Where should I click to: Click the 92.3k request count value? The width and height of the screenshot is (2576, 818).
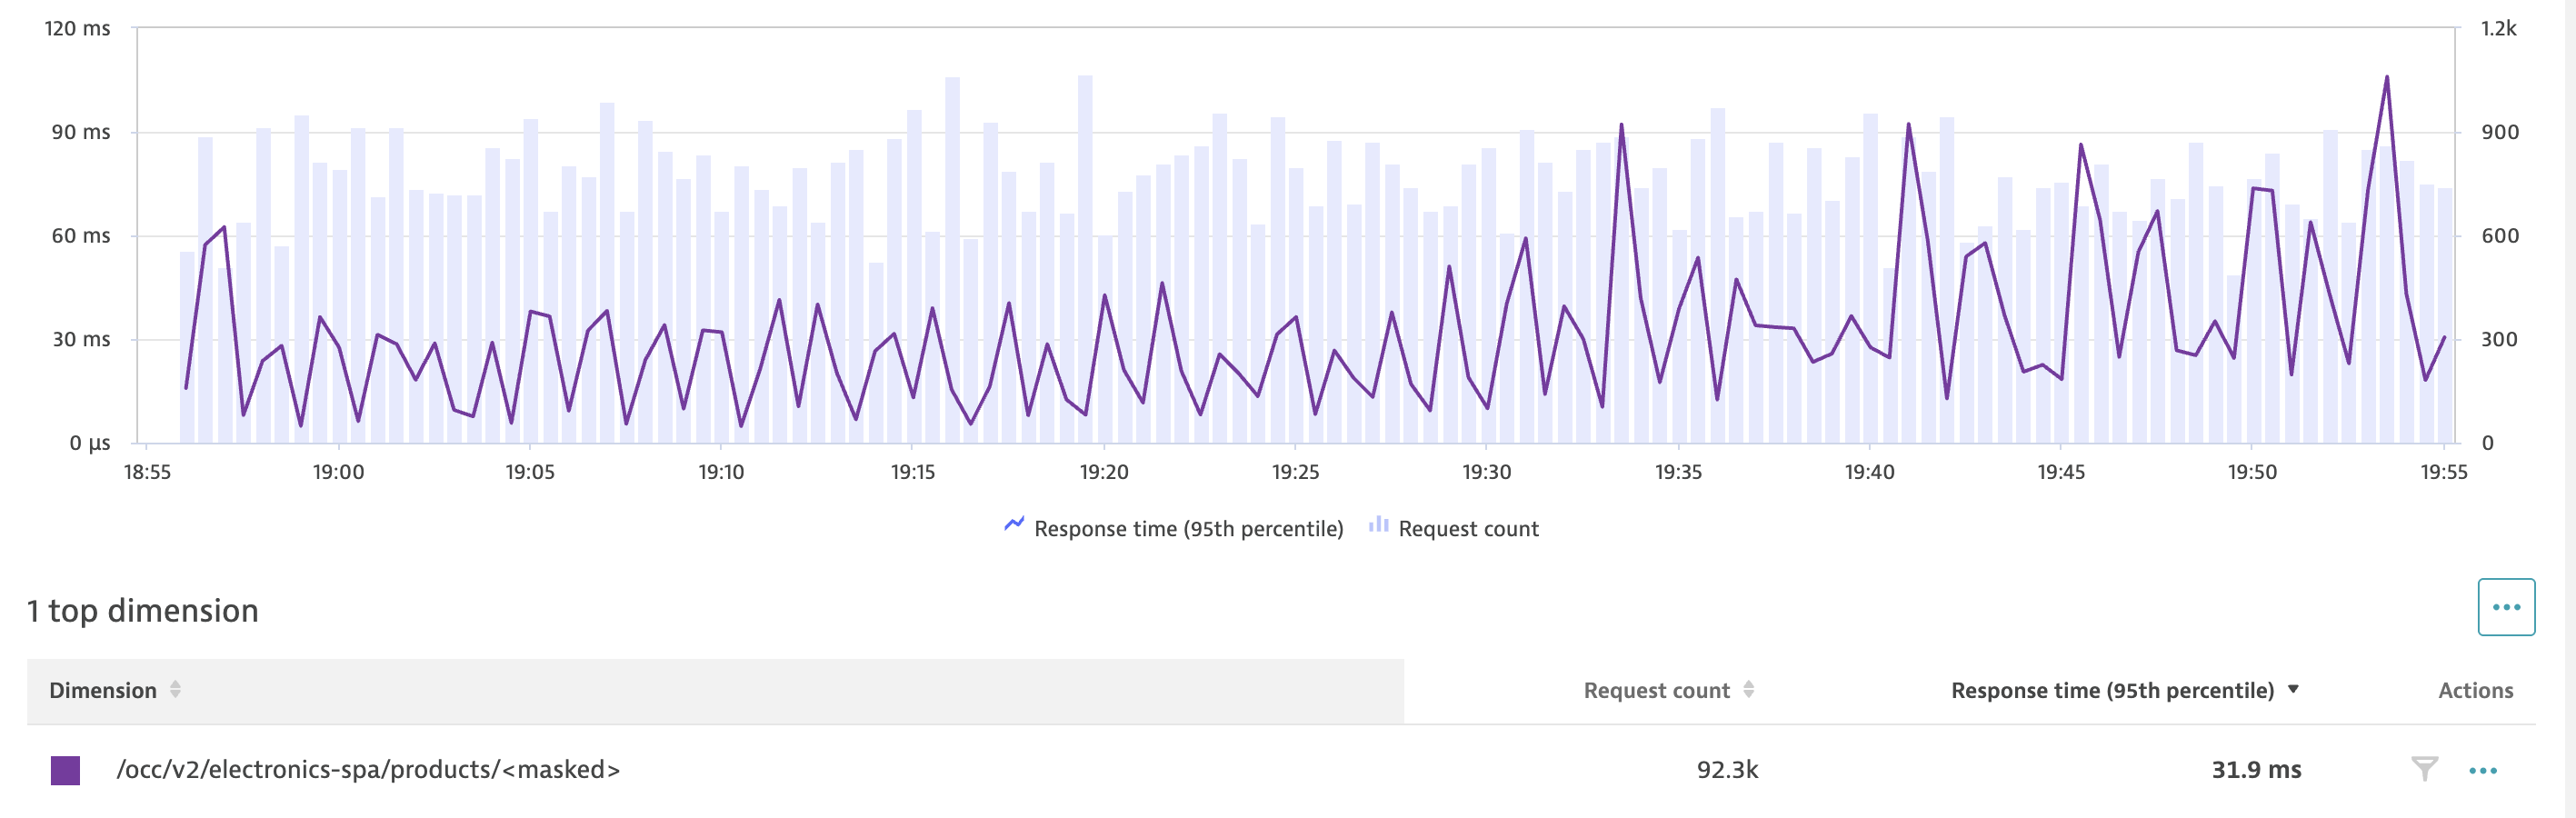(x=1727, y=769)
